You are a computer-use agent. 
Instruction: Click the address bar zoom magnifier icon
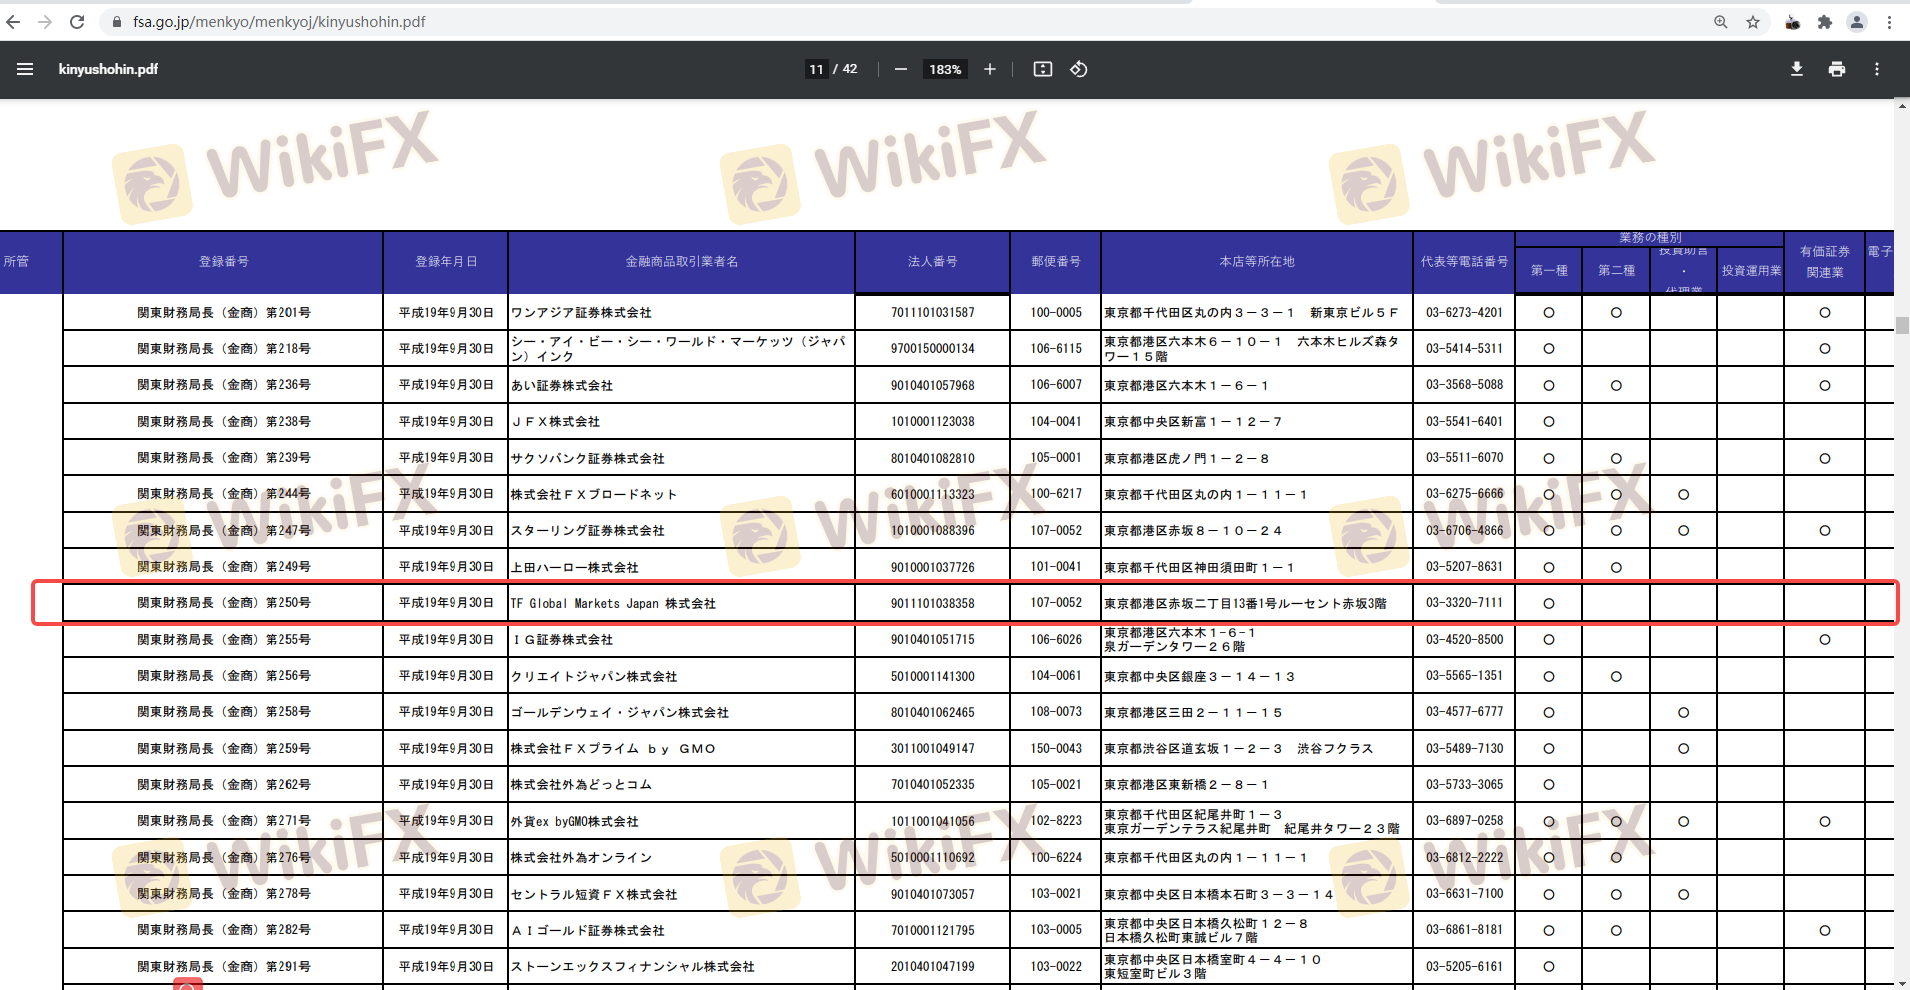pyautogui.click(x=1720, y=22)
